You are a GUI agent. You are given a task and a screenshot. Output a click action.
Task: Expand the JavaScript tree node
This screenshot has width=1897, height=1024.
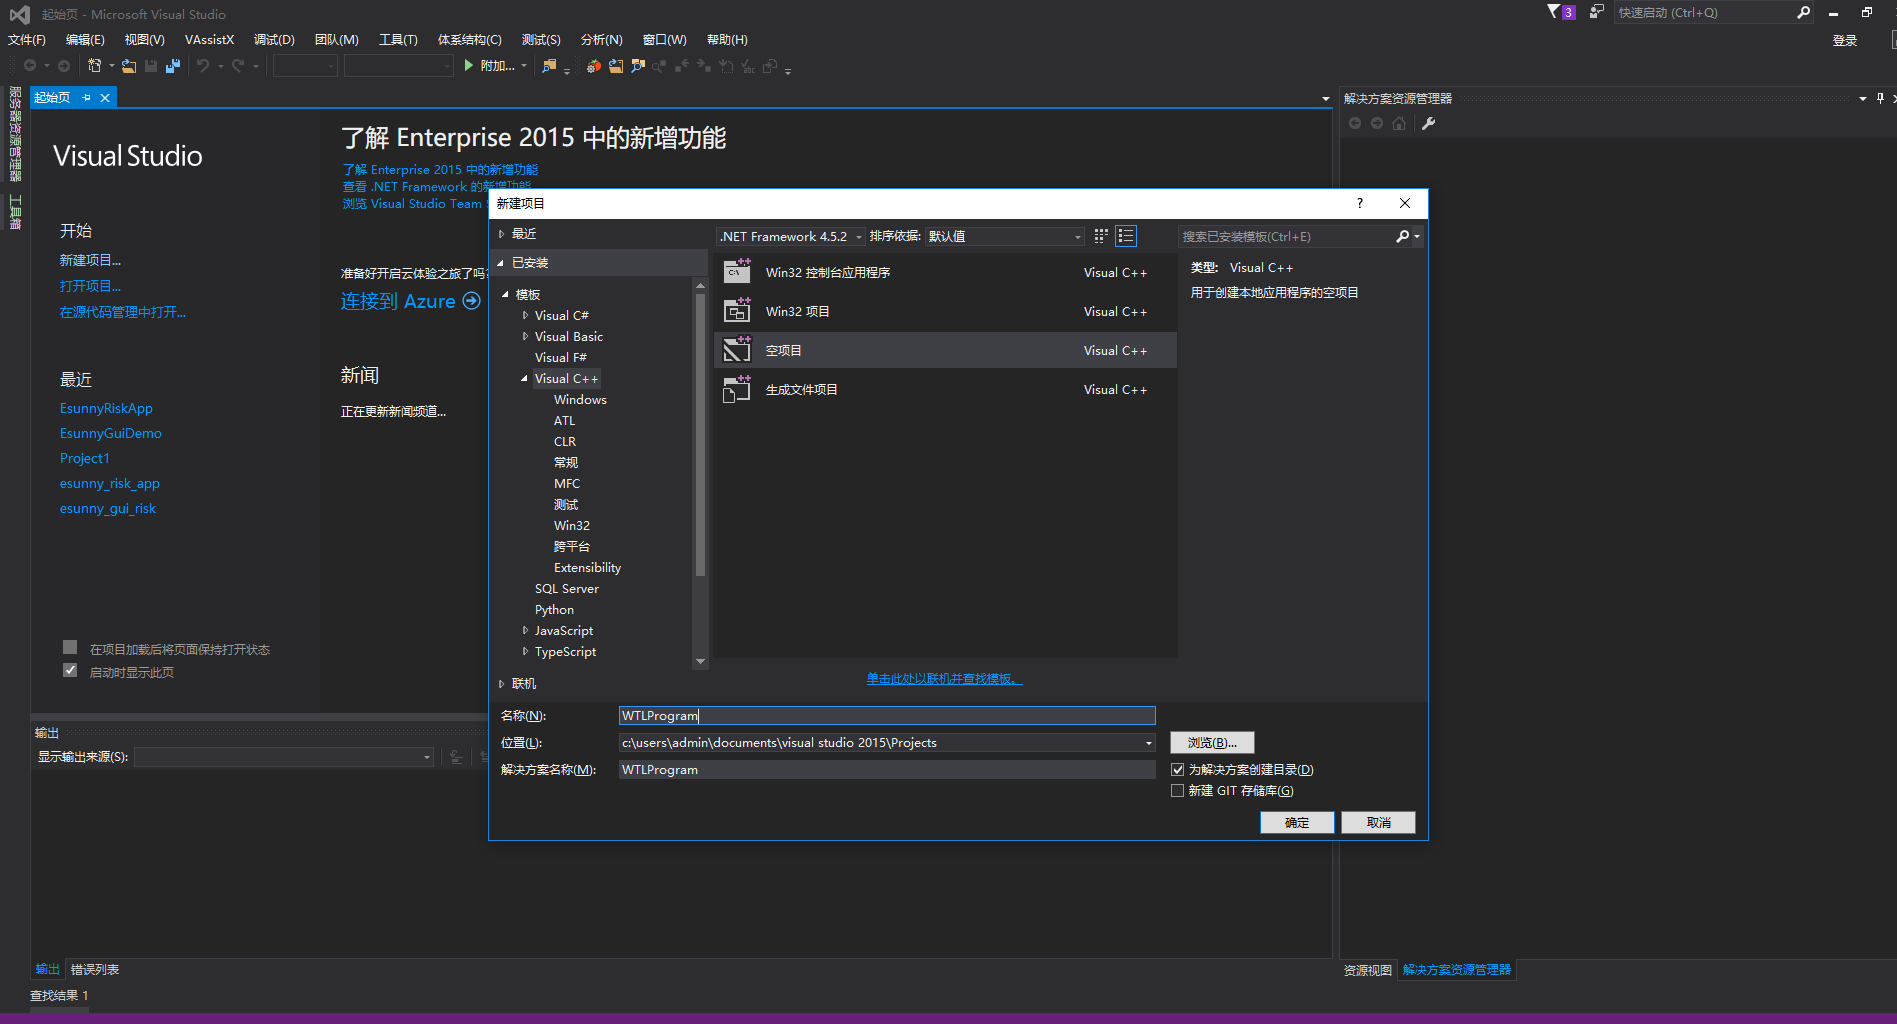coord(525,630)
